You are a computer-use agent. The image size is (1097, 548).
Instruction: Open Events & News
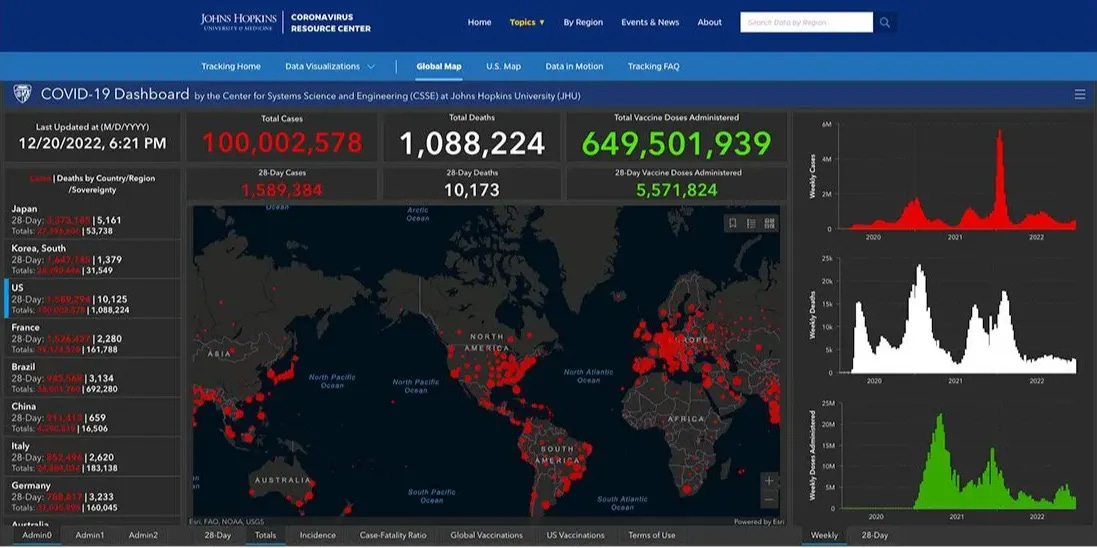click(x=650, y=22)
